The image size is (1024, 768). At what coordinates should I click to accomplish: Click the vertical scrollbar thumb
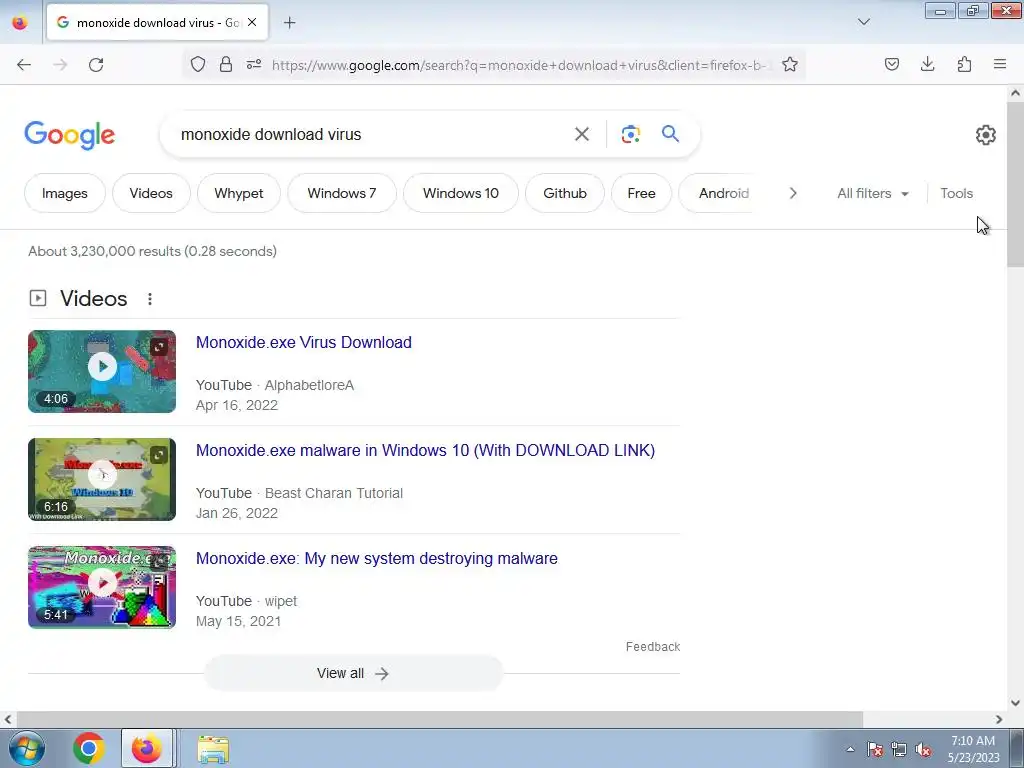tap(1015, 184)
